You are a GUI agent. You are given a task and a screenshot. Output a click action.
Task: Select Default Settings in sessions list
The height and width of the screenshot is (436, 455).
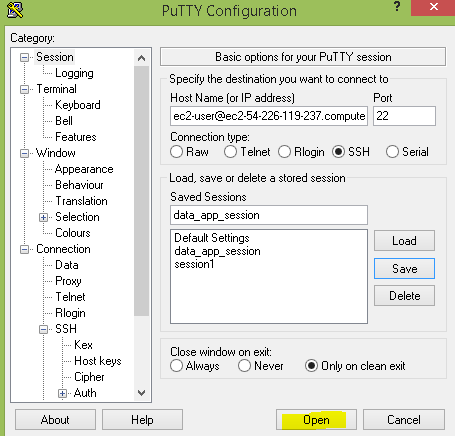(x=212, y=238)
